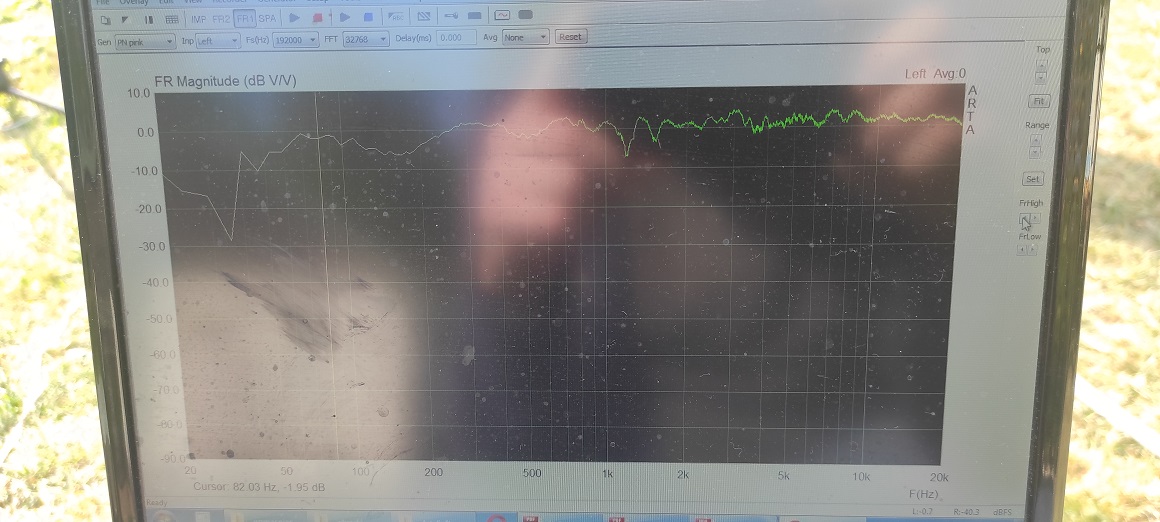Click the first icon in the toolbar
Viewport: 1160px width, 522px height.
(105, 19)
